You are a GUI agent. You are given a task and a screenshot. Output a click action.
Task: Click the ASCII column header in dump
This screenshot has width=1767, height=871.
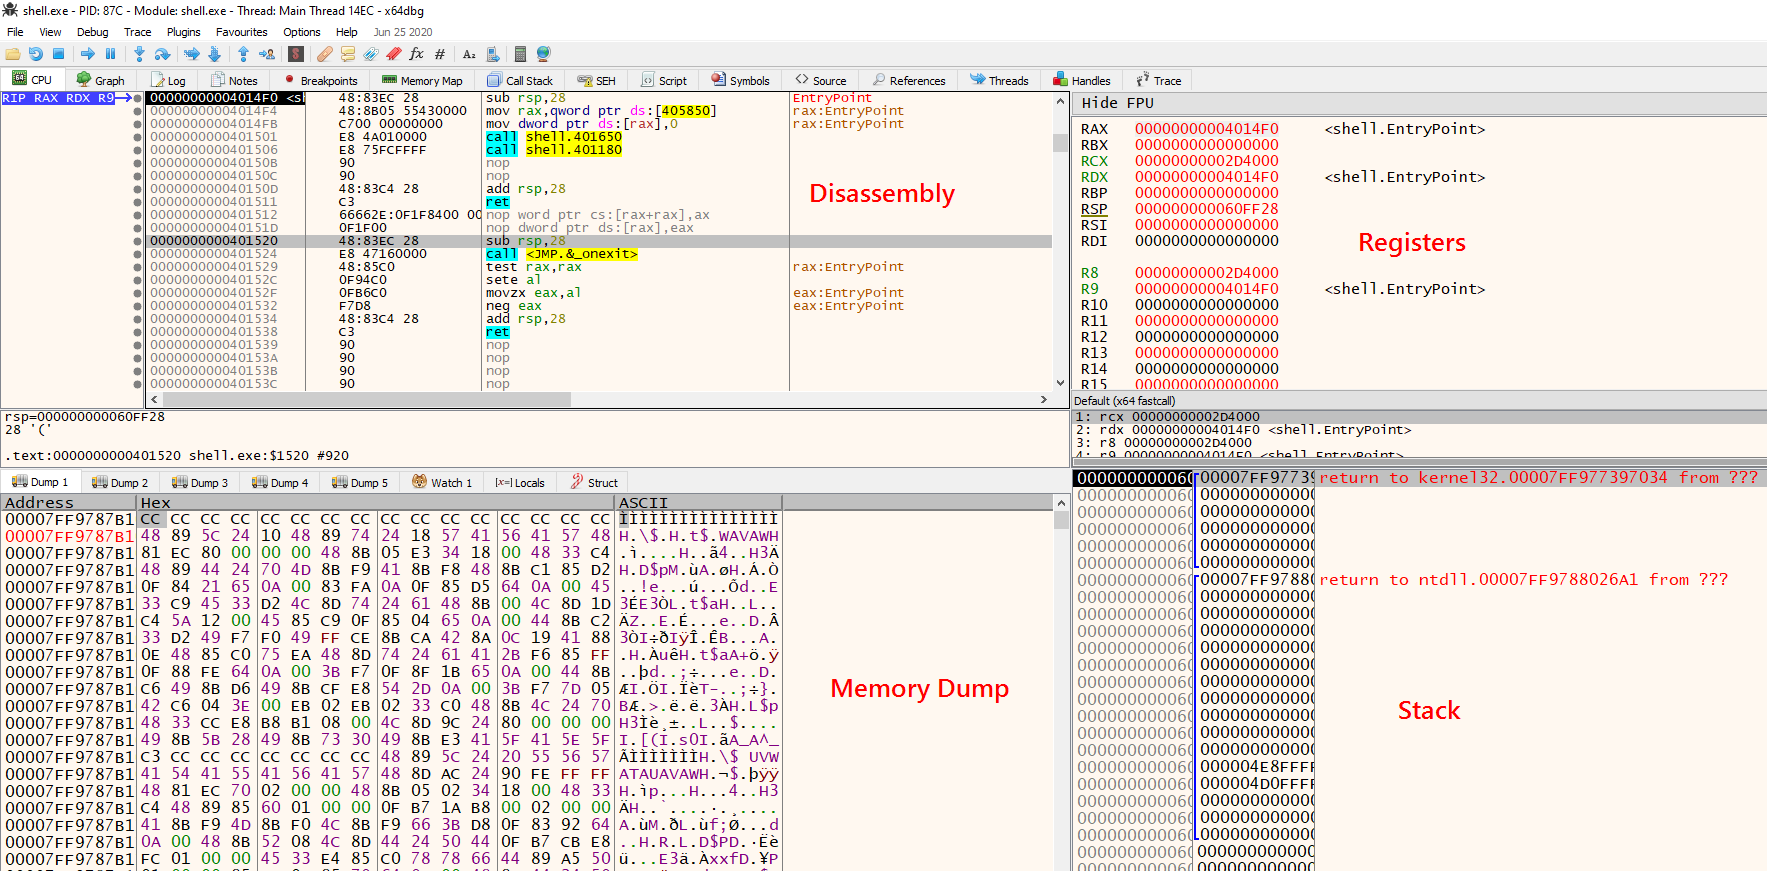pyautogui.click(x=699, y=503)
